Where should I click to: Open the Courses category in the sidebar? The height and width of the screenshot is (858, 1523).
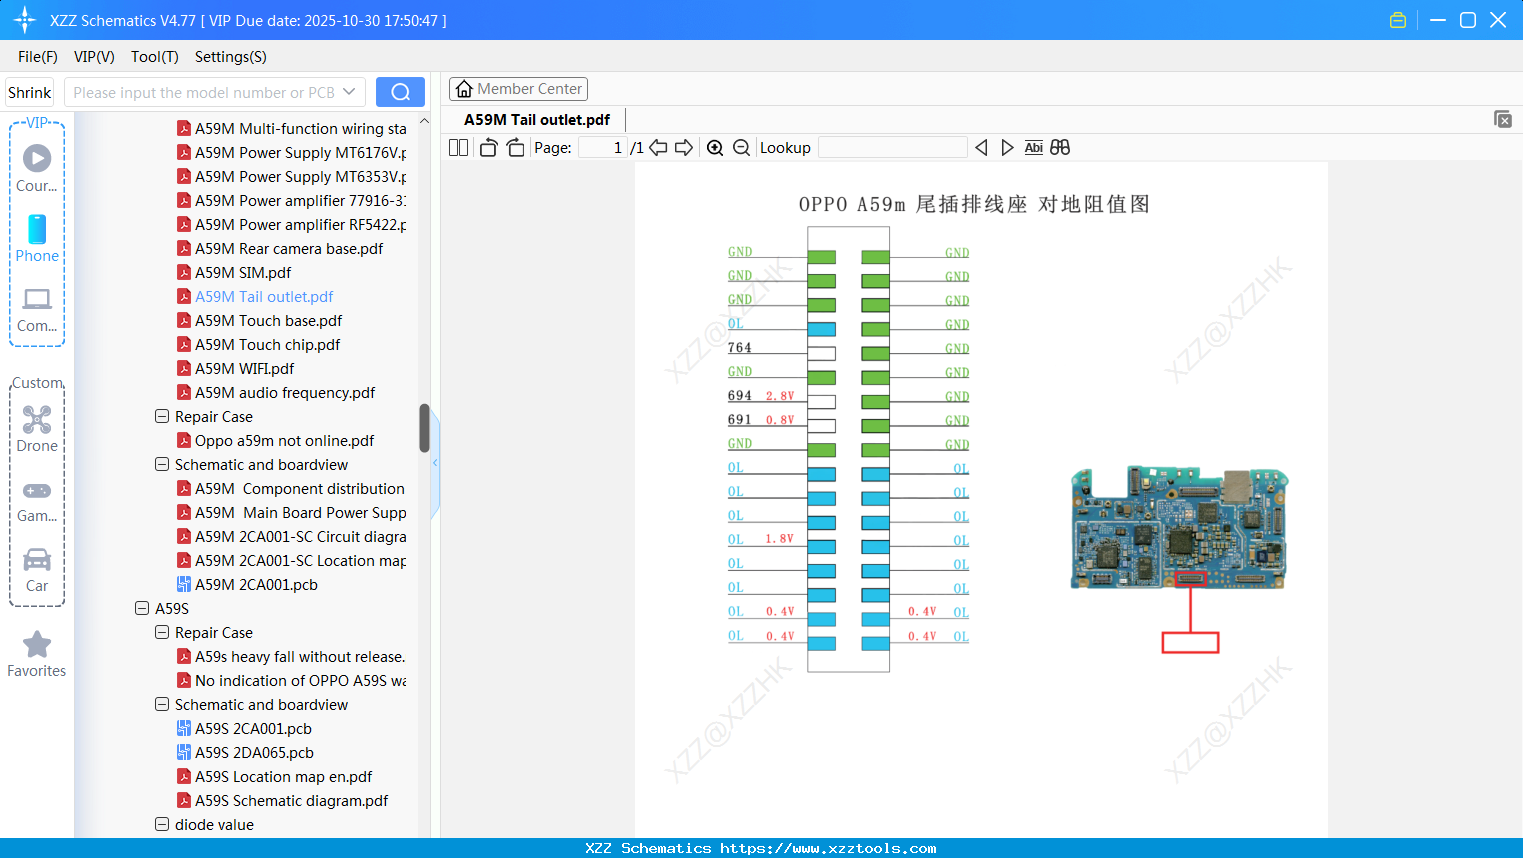[x=37, y=168]
